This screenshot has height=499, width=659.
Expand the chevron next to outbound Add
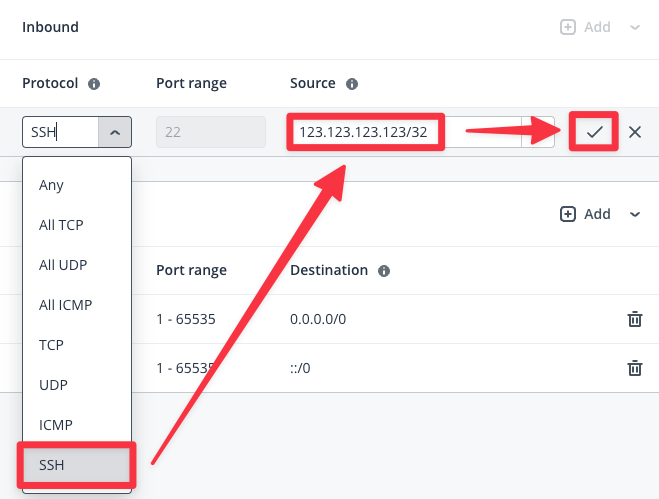tap(634, 214)
